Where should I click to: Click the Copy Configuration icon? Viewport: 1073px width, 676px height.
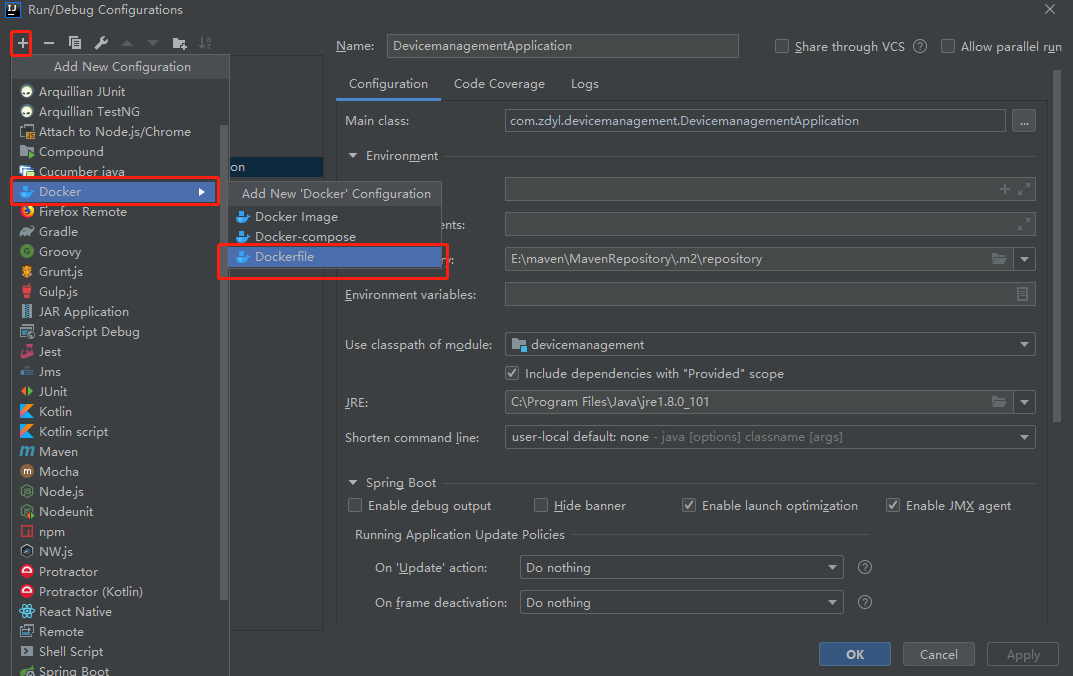coord(75,43)
